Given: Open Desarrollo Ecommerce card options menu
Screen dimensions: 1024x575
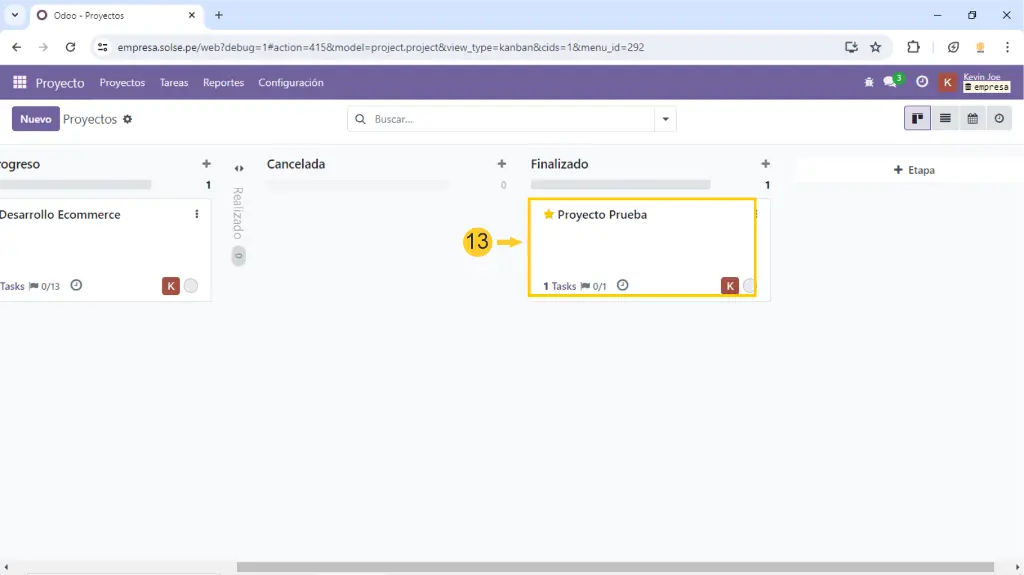Looking at the screenshot, I should tap(197, 214).
